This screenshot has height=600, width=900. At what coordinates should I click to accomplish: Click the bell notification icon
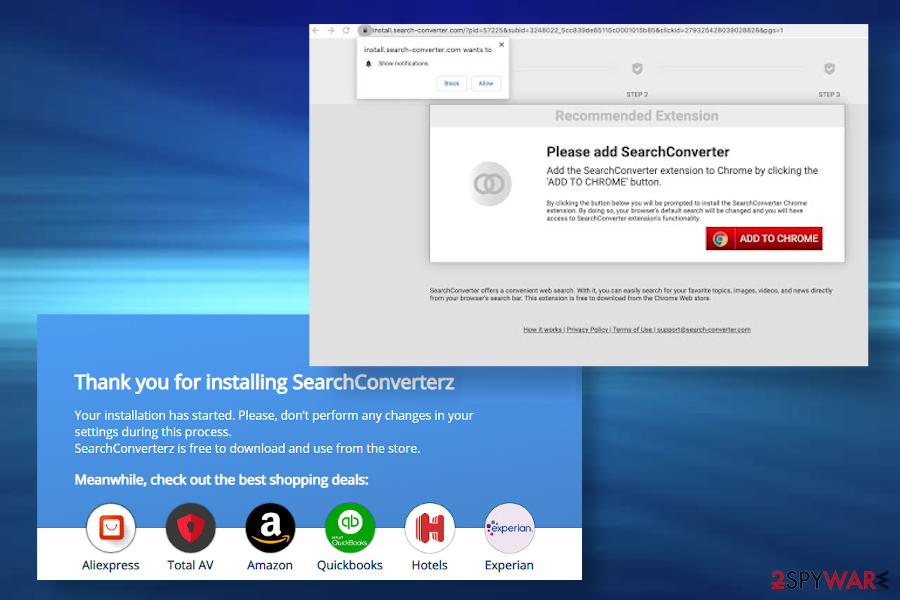point(368,64)
